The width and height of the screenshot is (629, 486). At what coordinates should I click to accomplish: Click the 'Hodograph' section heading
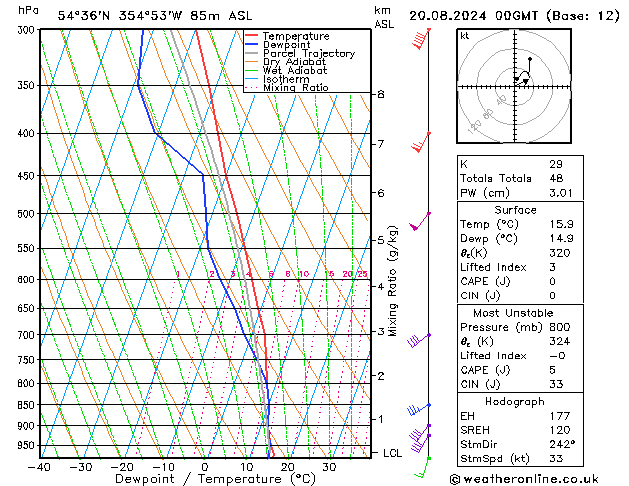[515, 401]
